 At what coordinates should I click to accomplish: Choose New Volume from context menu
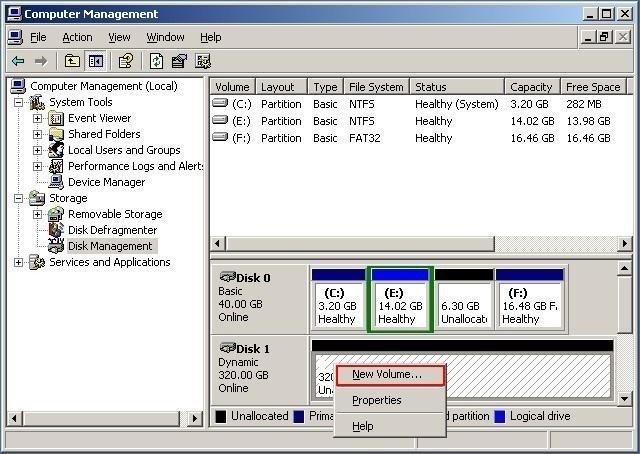coord(390,375)
